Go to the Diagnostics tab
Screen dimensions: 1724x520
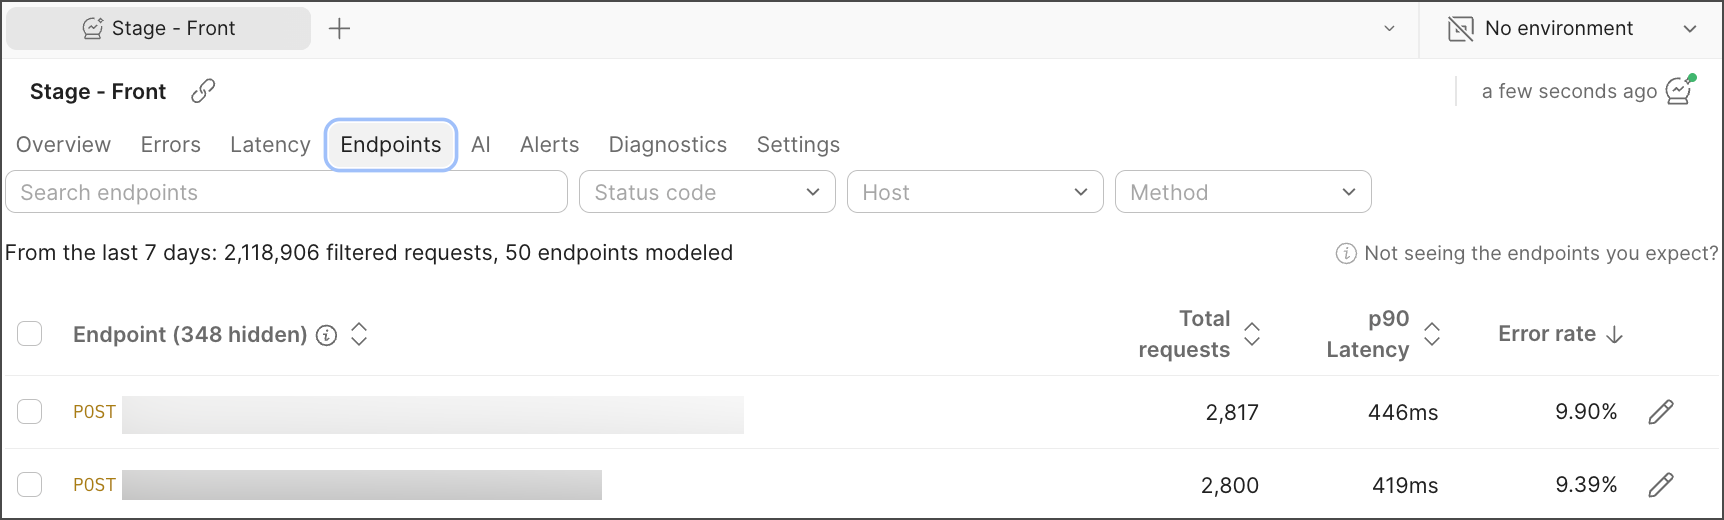(x=668, y=145)
